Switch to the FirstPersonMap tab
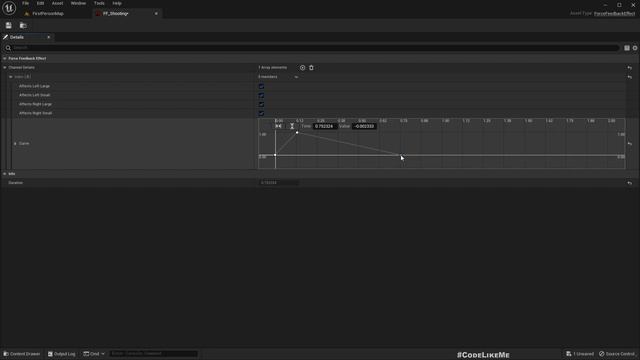 tap(48, 13)
